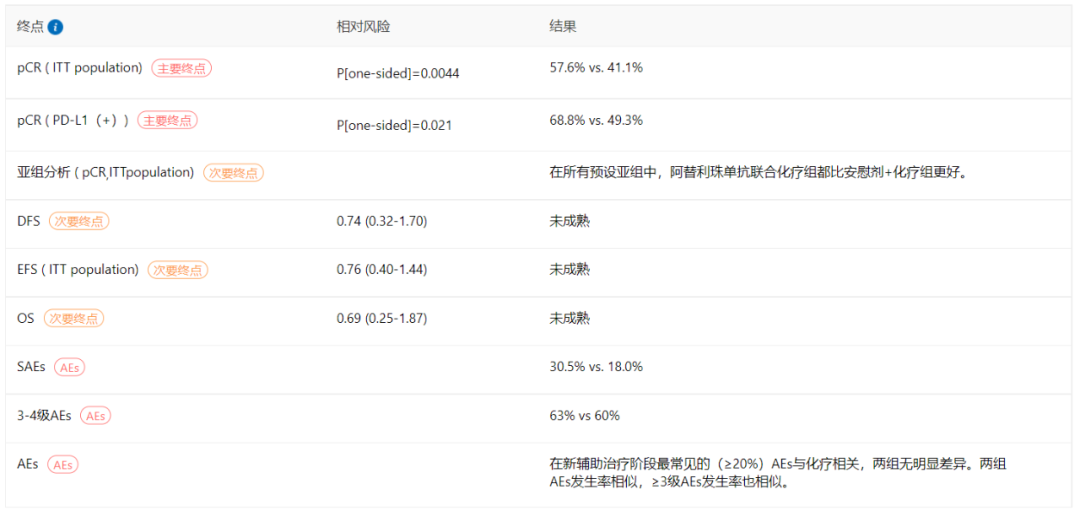
Task: Select the pCR ( ITT population) endpoint label
Action: coord(80,68)
